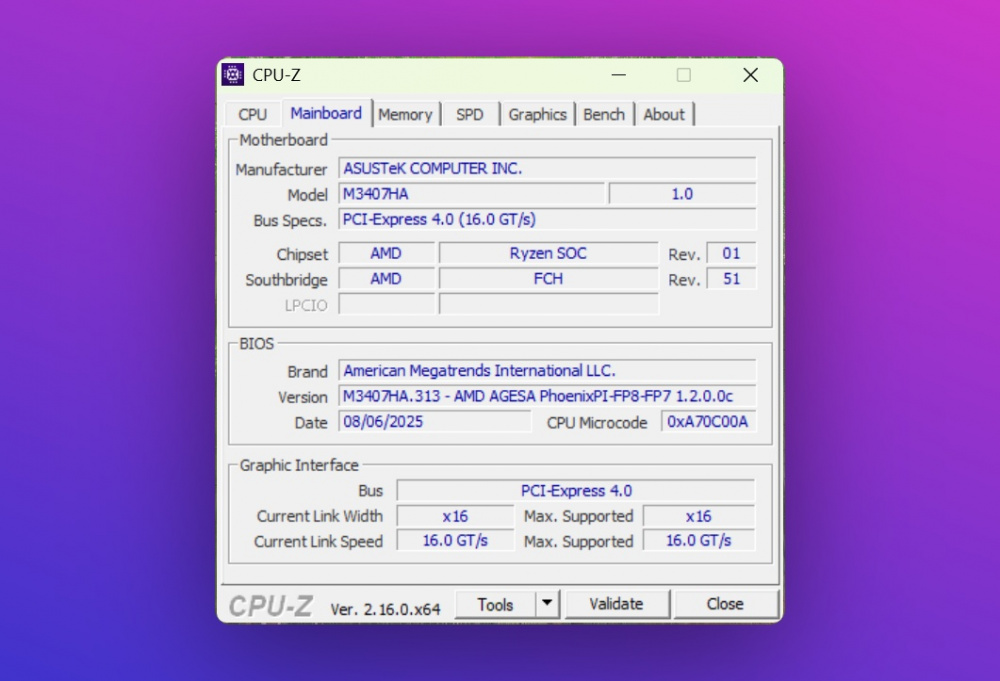1000x681 pixels.
Task: Click the Tools button
Action: pos(495,604)
